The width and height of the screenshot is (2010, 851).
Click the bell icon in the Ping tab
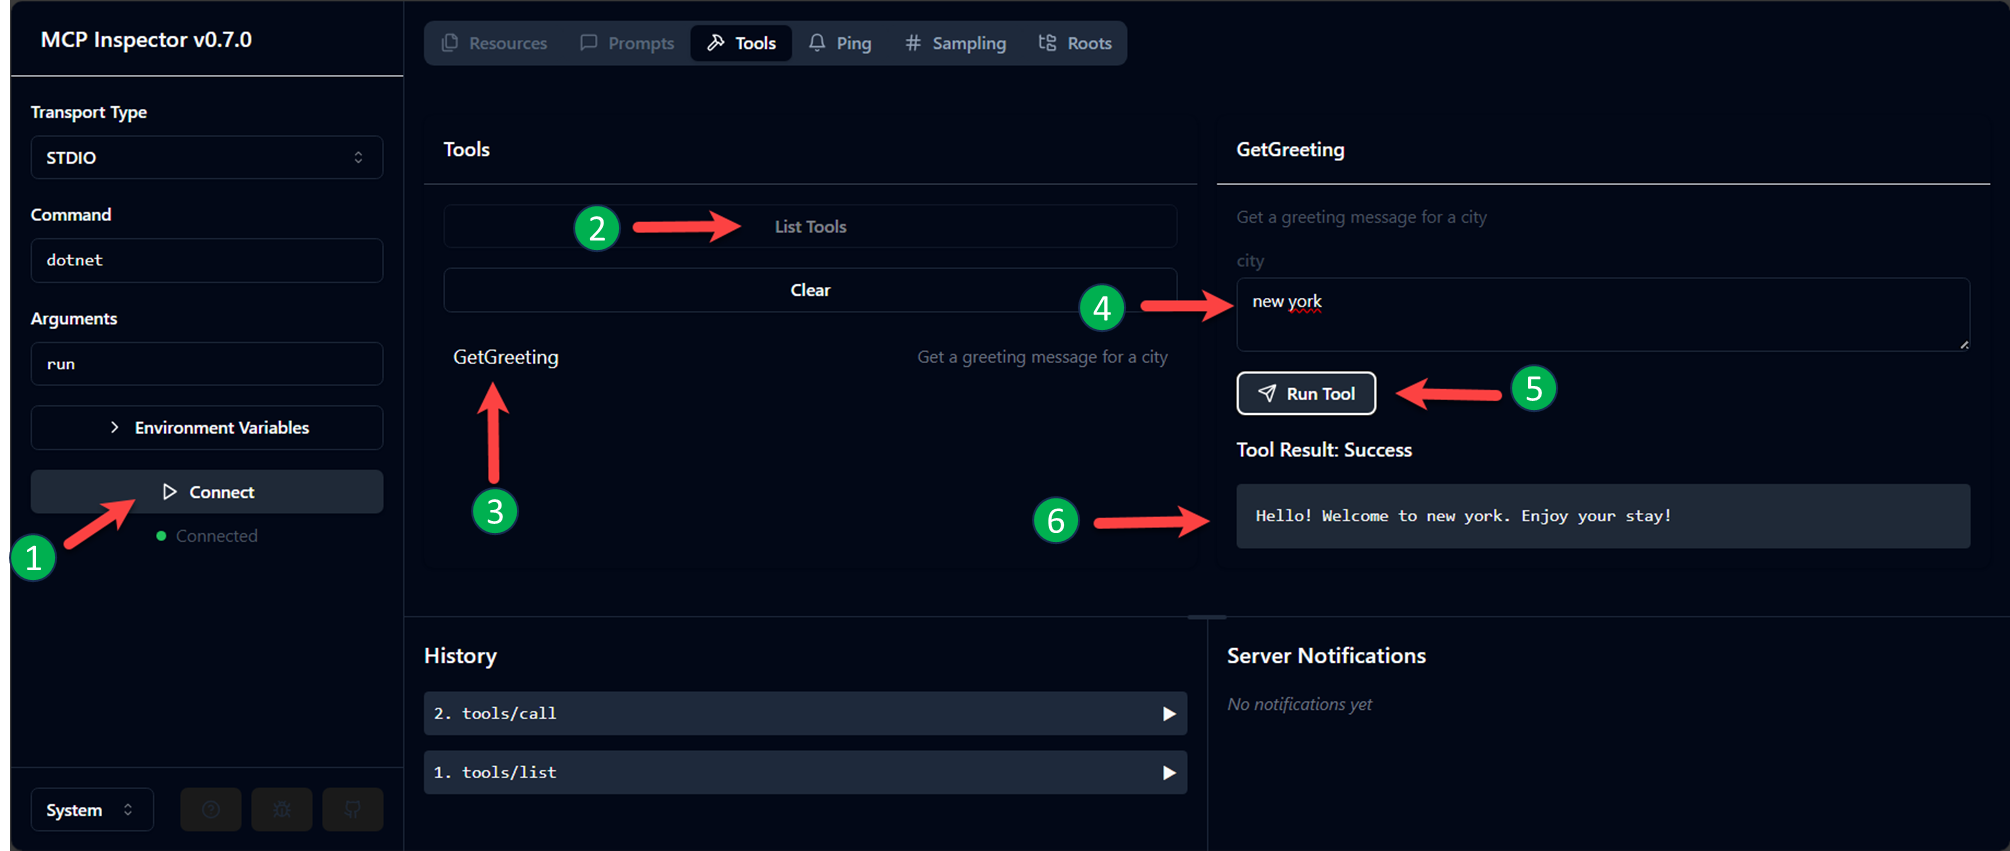click(817, 43)
